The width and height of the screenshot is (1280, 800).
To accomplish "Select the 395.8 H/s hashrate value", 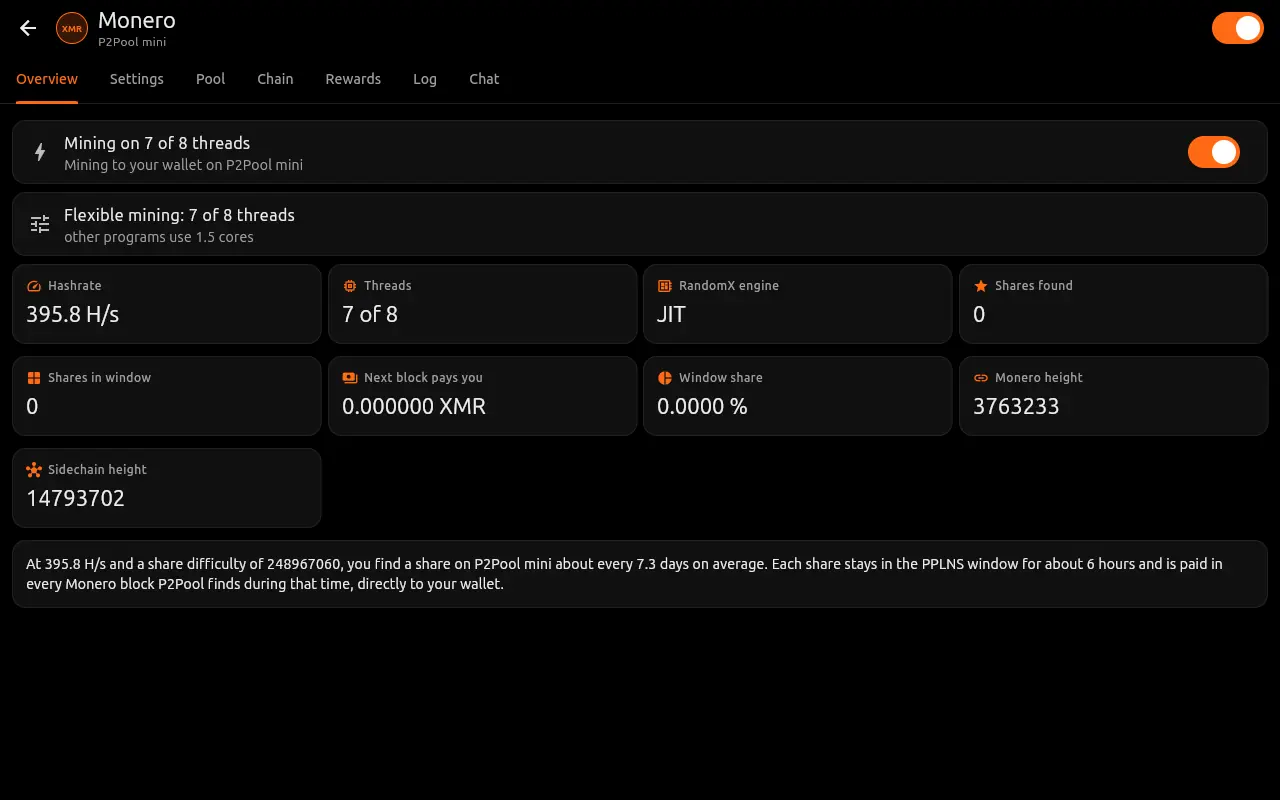I will (x=72, y=314).
